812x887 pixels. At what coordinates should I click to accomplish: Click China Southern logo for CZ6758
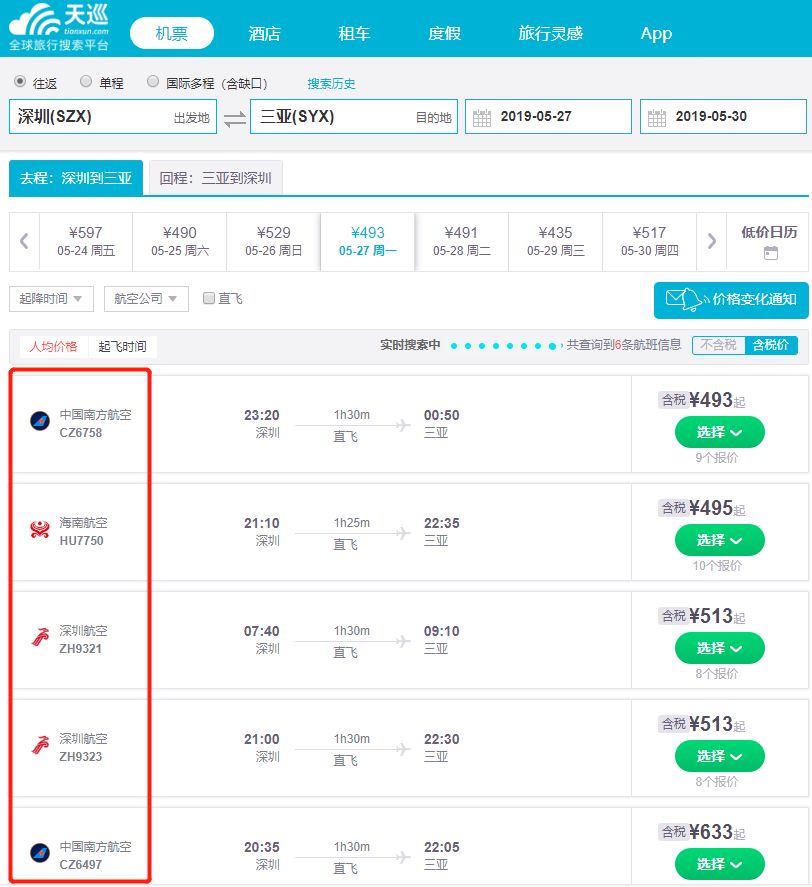[x=40, y=421]
